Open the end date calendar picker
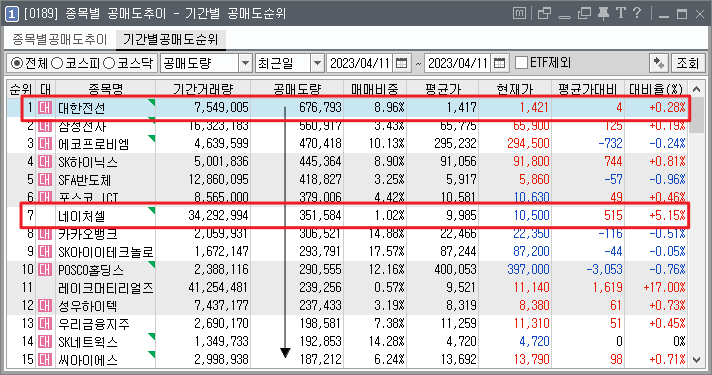 499,63
